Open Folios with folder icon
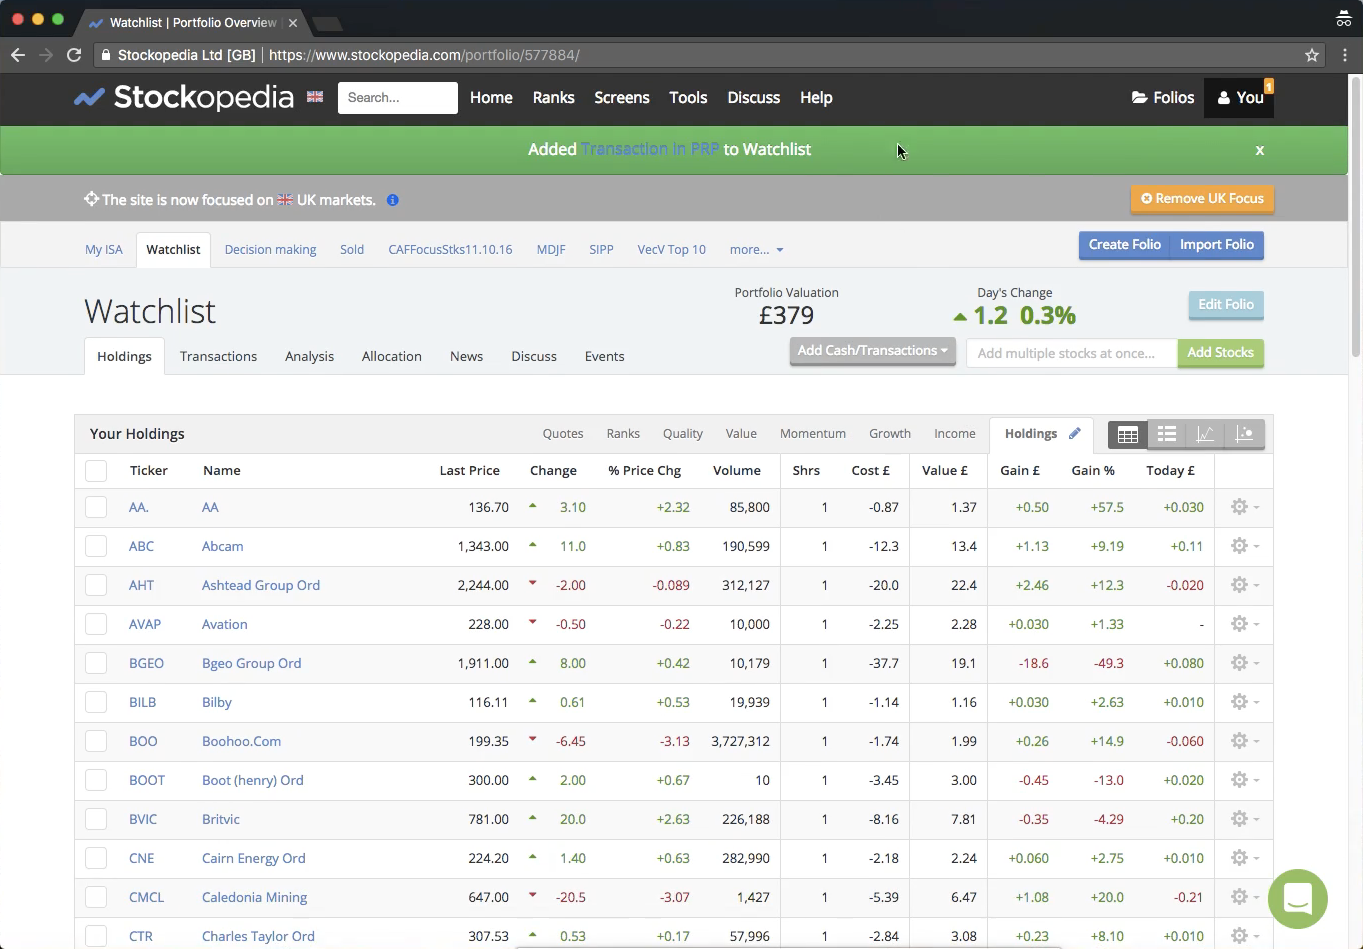This screenshot has height=949, width=1363. pyautogui.click(x=1163, y=97)
